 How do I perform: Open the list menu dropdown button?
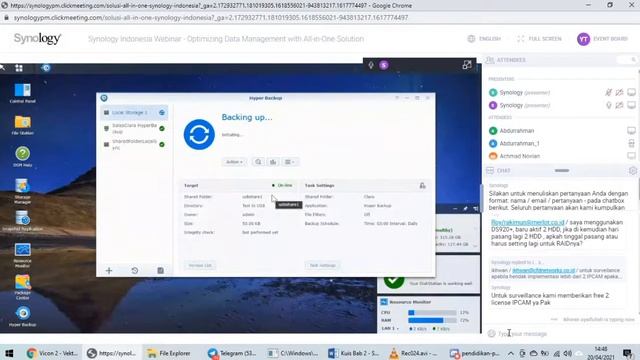tap(290, 162)
